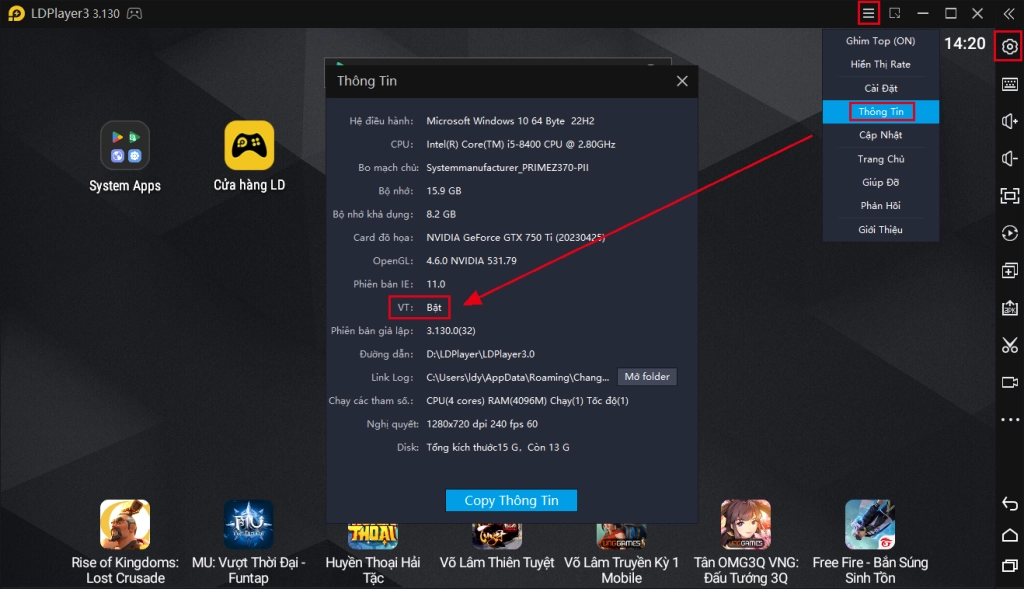Click the resize window icon in title bar
The height and width of the screenshot is (589, 1024).
(895, 13)
